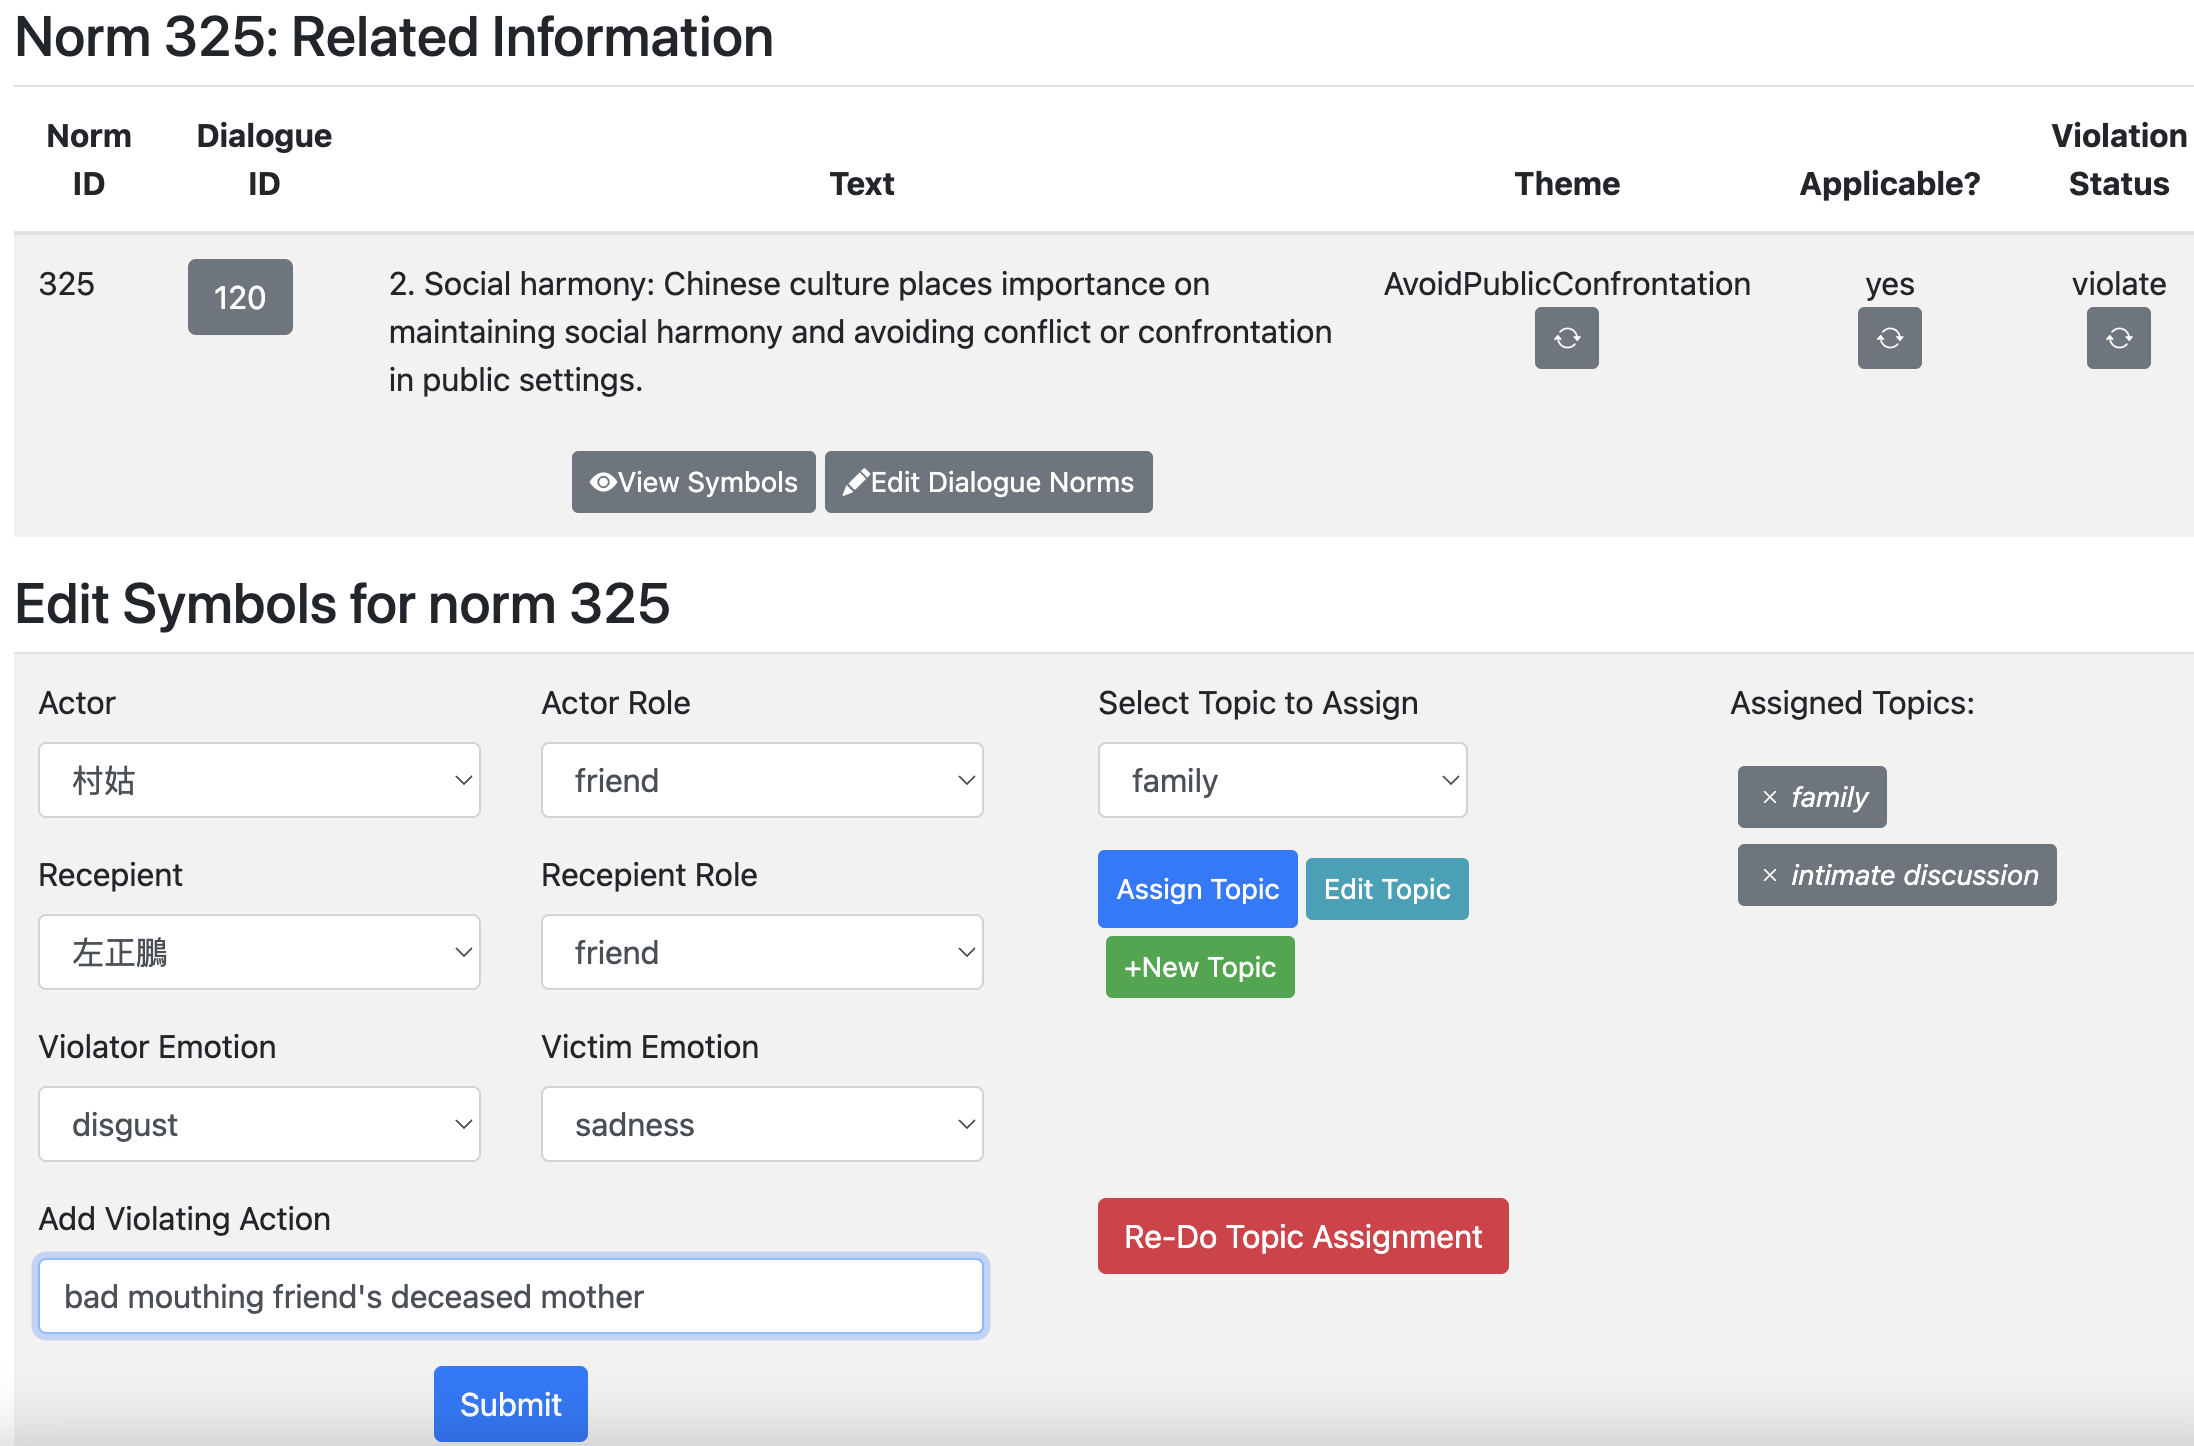This screenshot has height=1446, width=2194.
Task: Open Edit Dialogue Norms pencil button
Action: click(988, 482)
